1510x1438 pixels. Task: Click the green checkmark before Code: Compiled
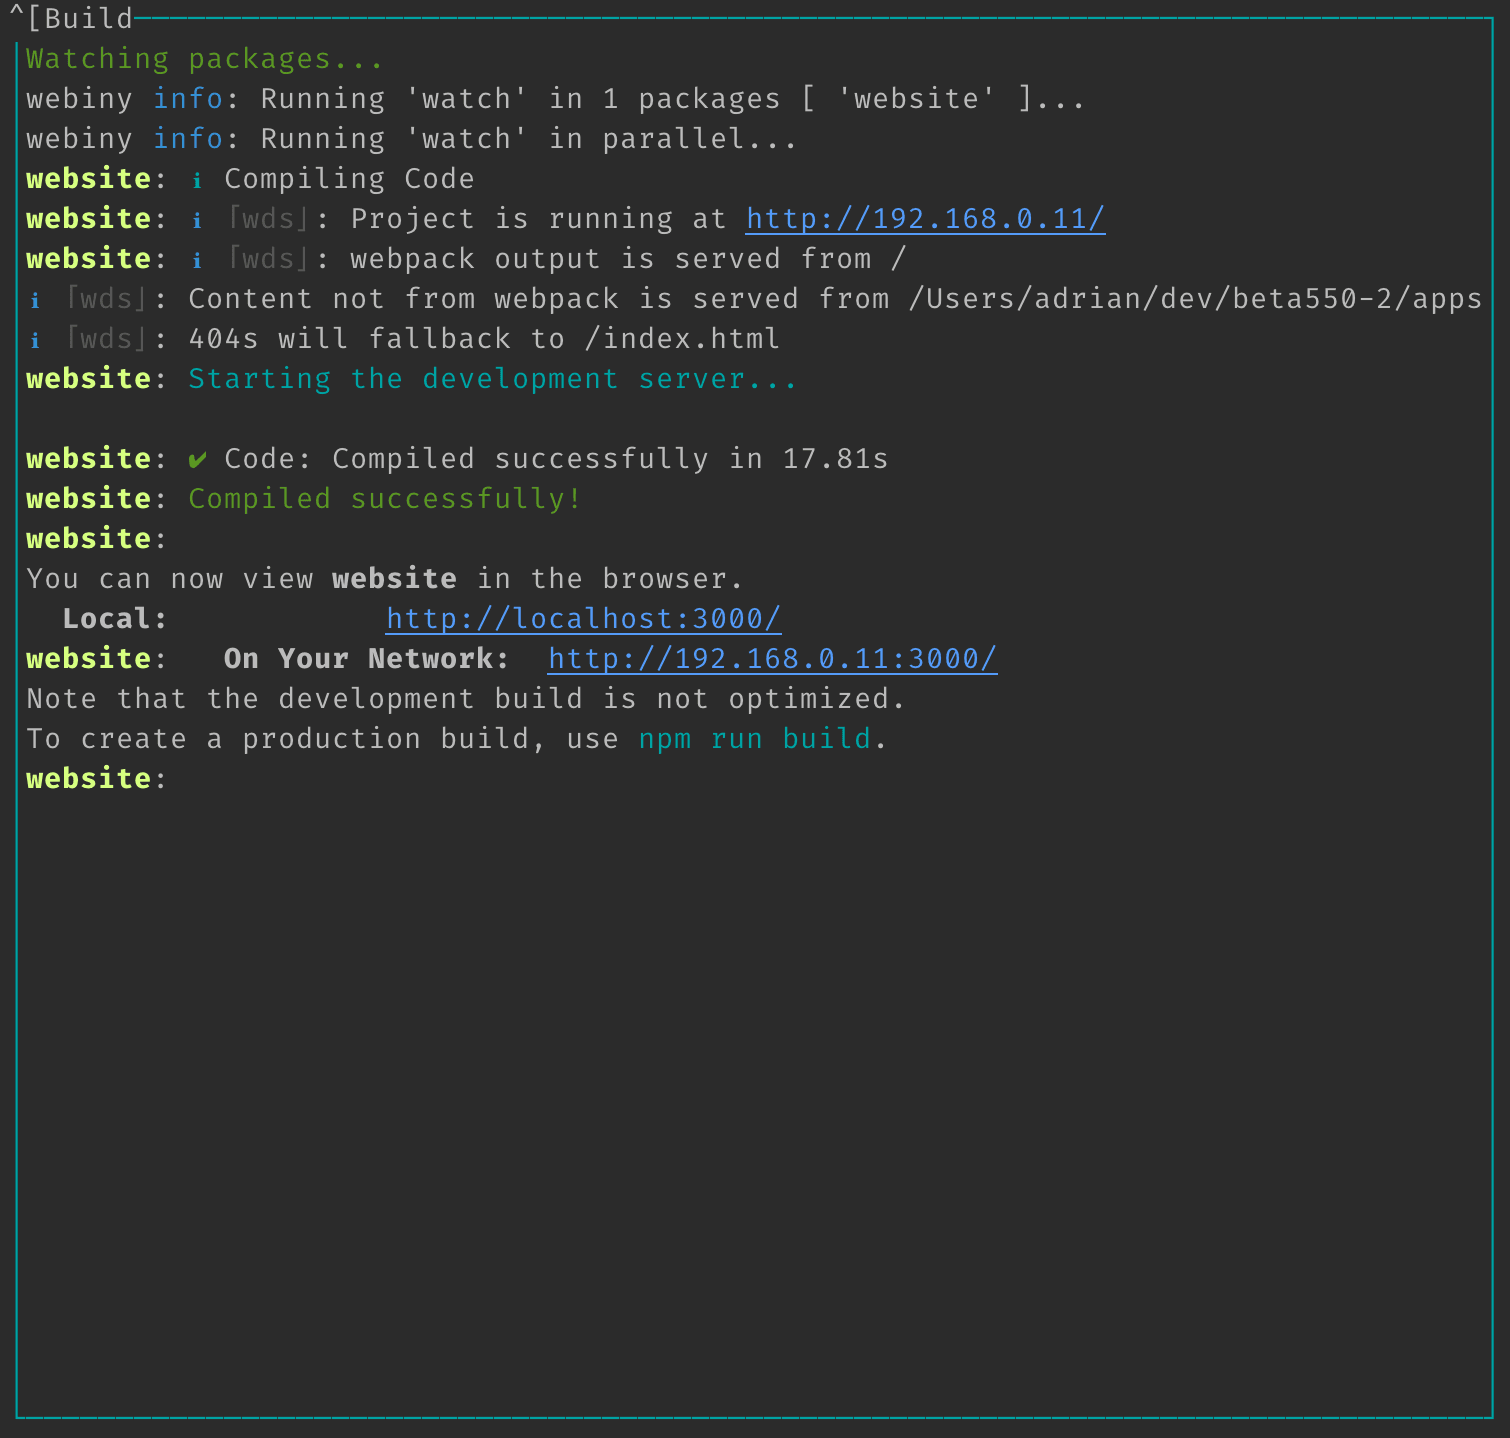(x=197, y=460)
